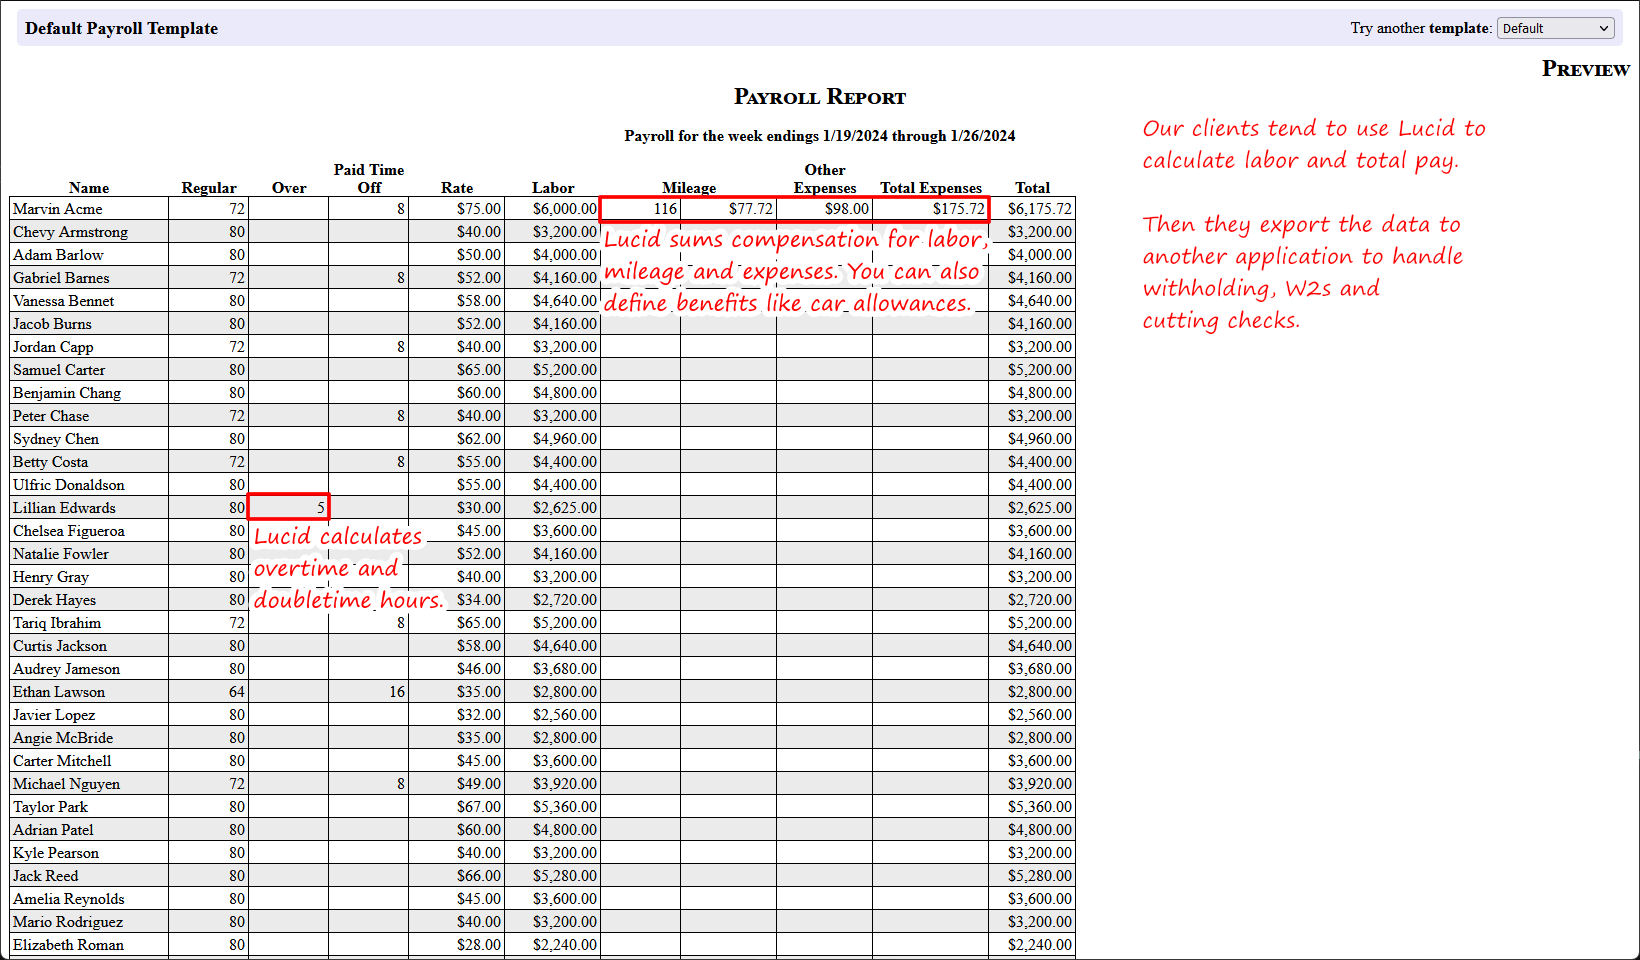Viewport: 1640px width, 960px height.
Task: Click Elizabeth Roman's $28.00 rate
Action: point(457,945)
